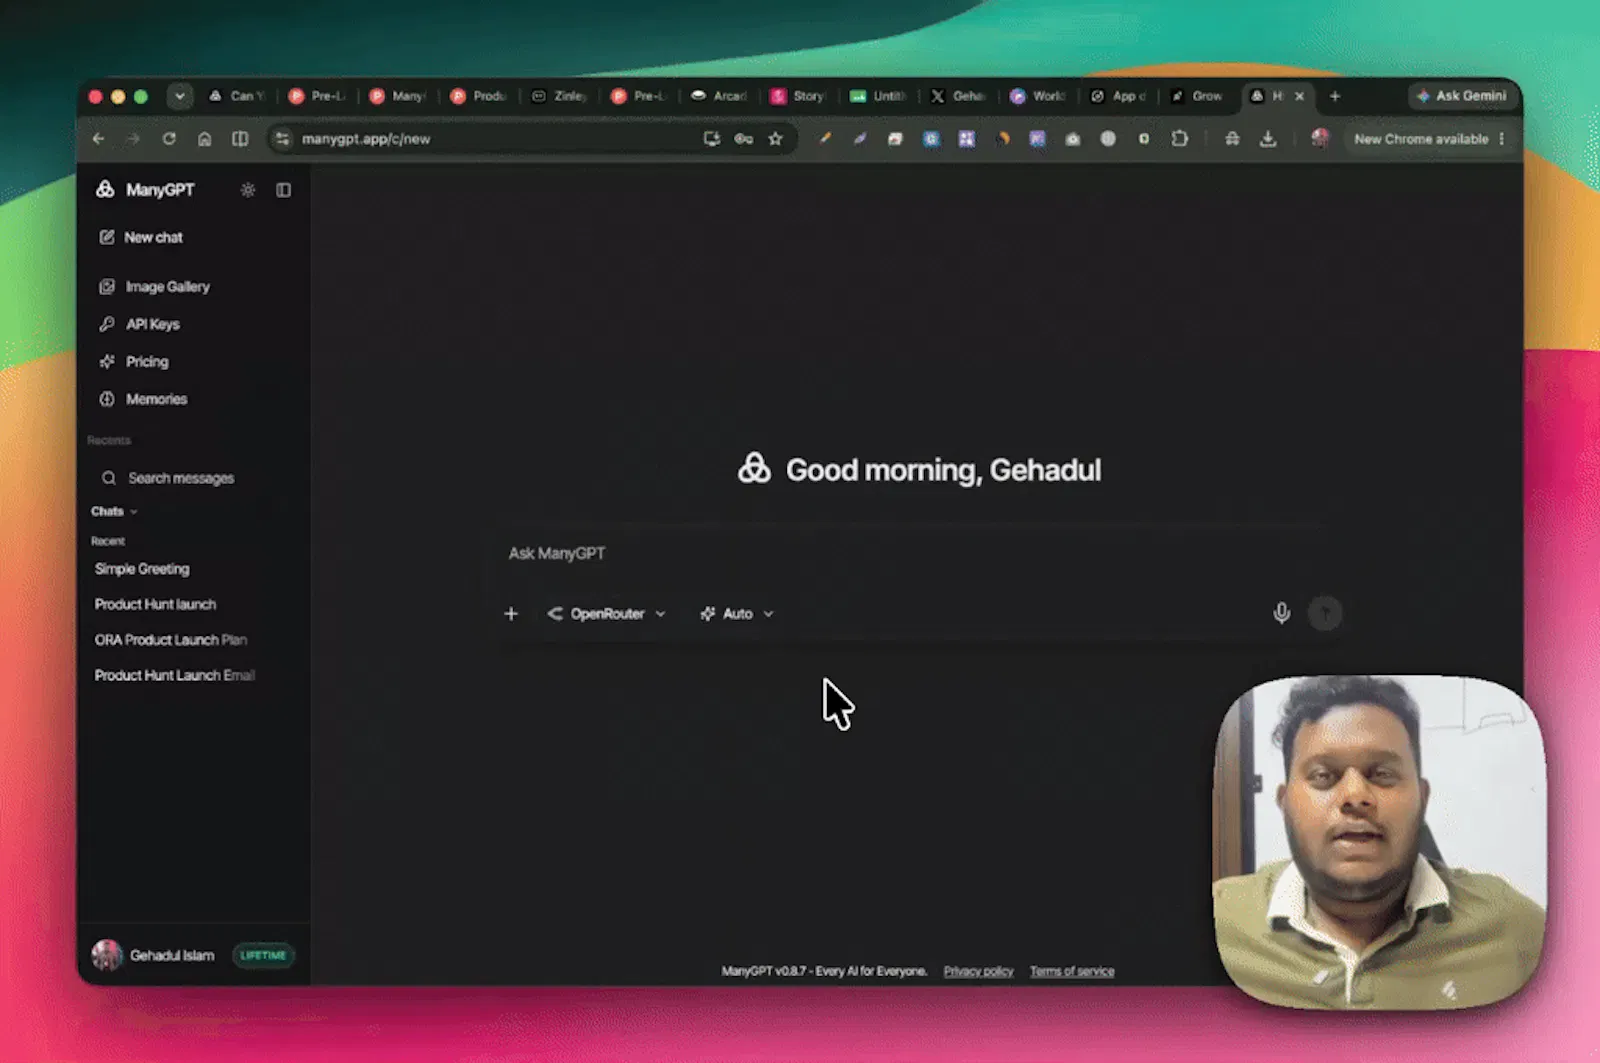This screenshot has height=1063, width=1600.
Task: Switch to the App d browser tab
Action: click(x=1119, y=96)
